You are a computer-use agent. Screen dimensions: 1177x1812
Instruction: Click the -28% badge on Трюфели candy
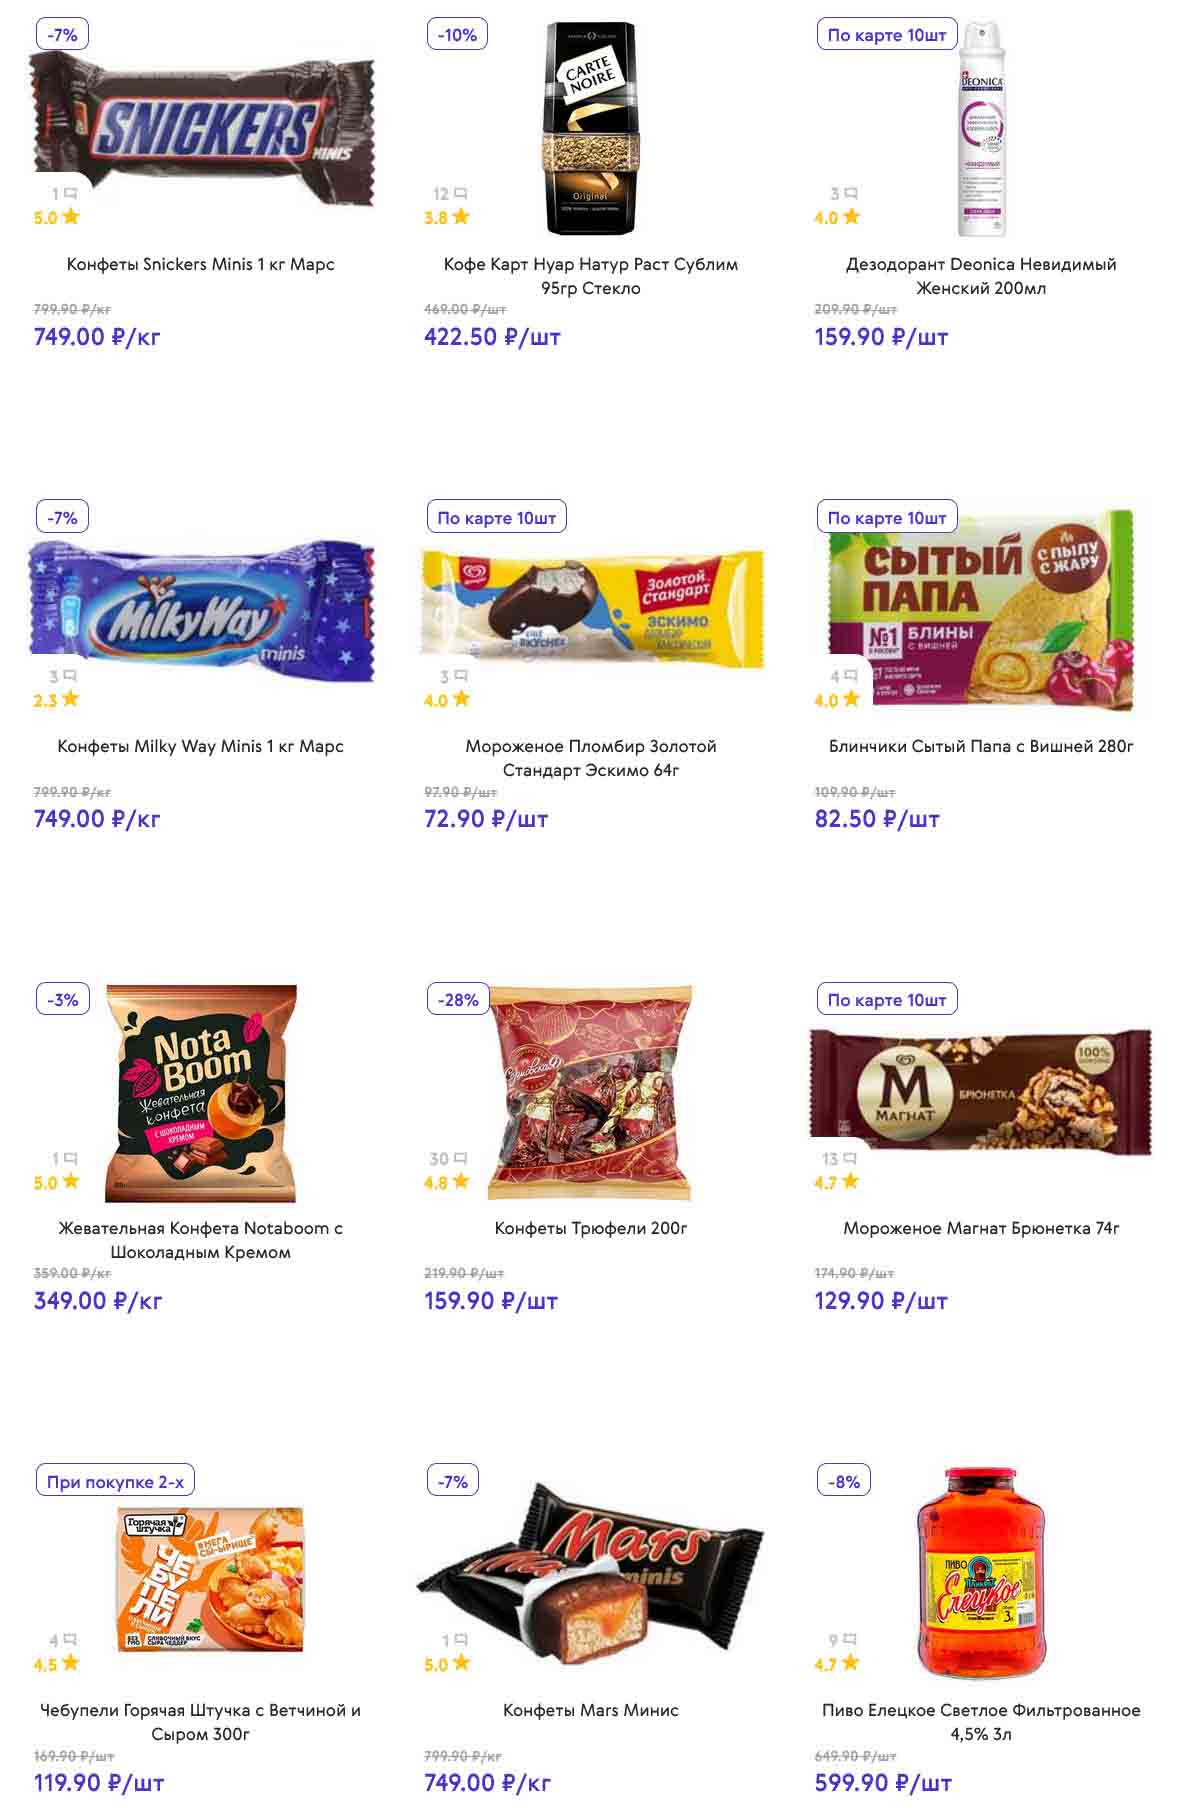pyautogui.click(x=458, y=999)
